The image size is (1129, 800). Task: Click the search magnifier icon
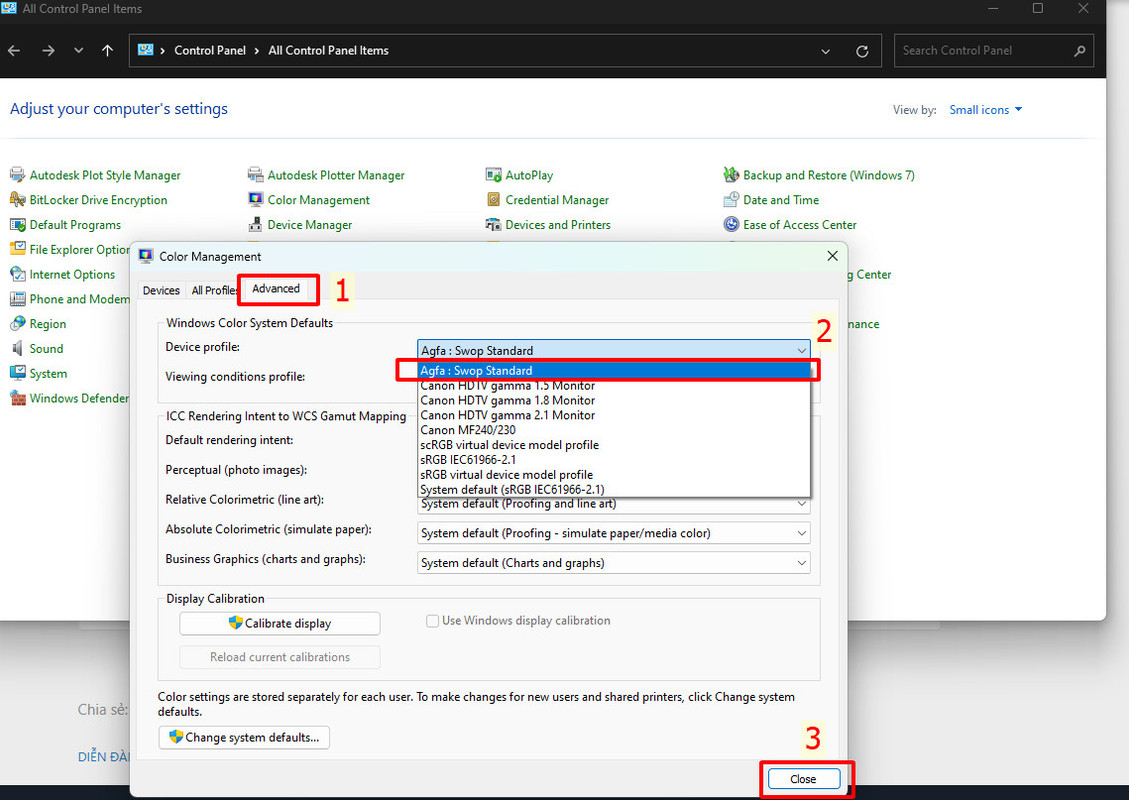tap(1079, 50)
